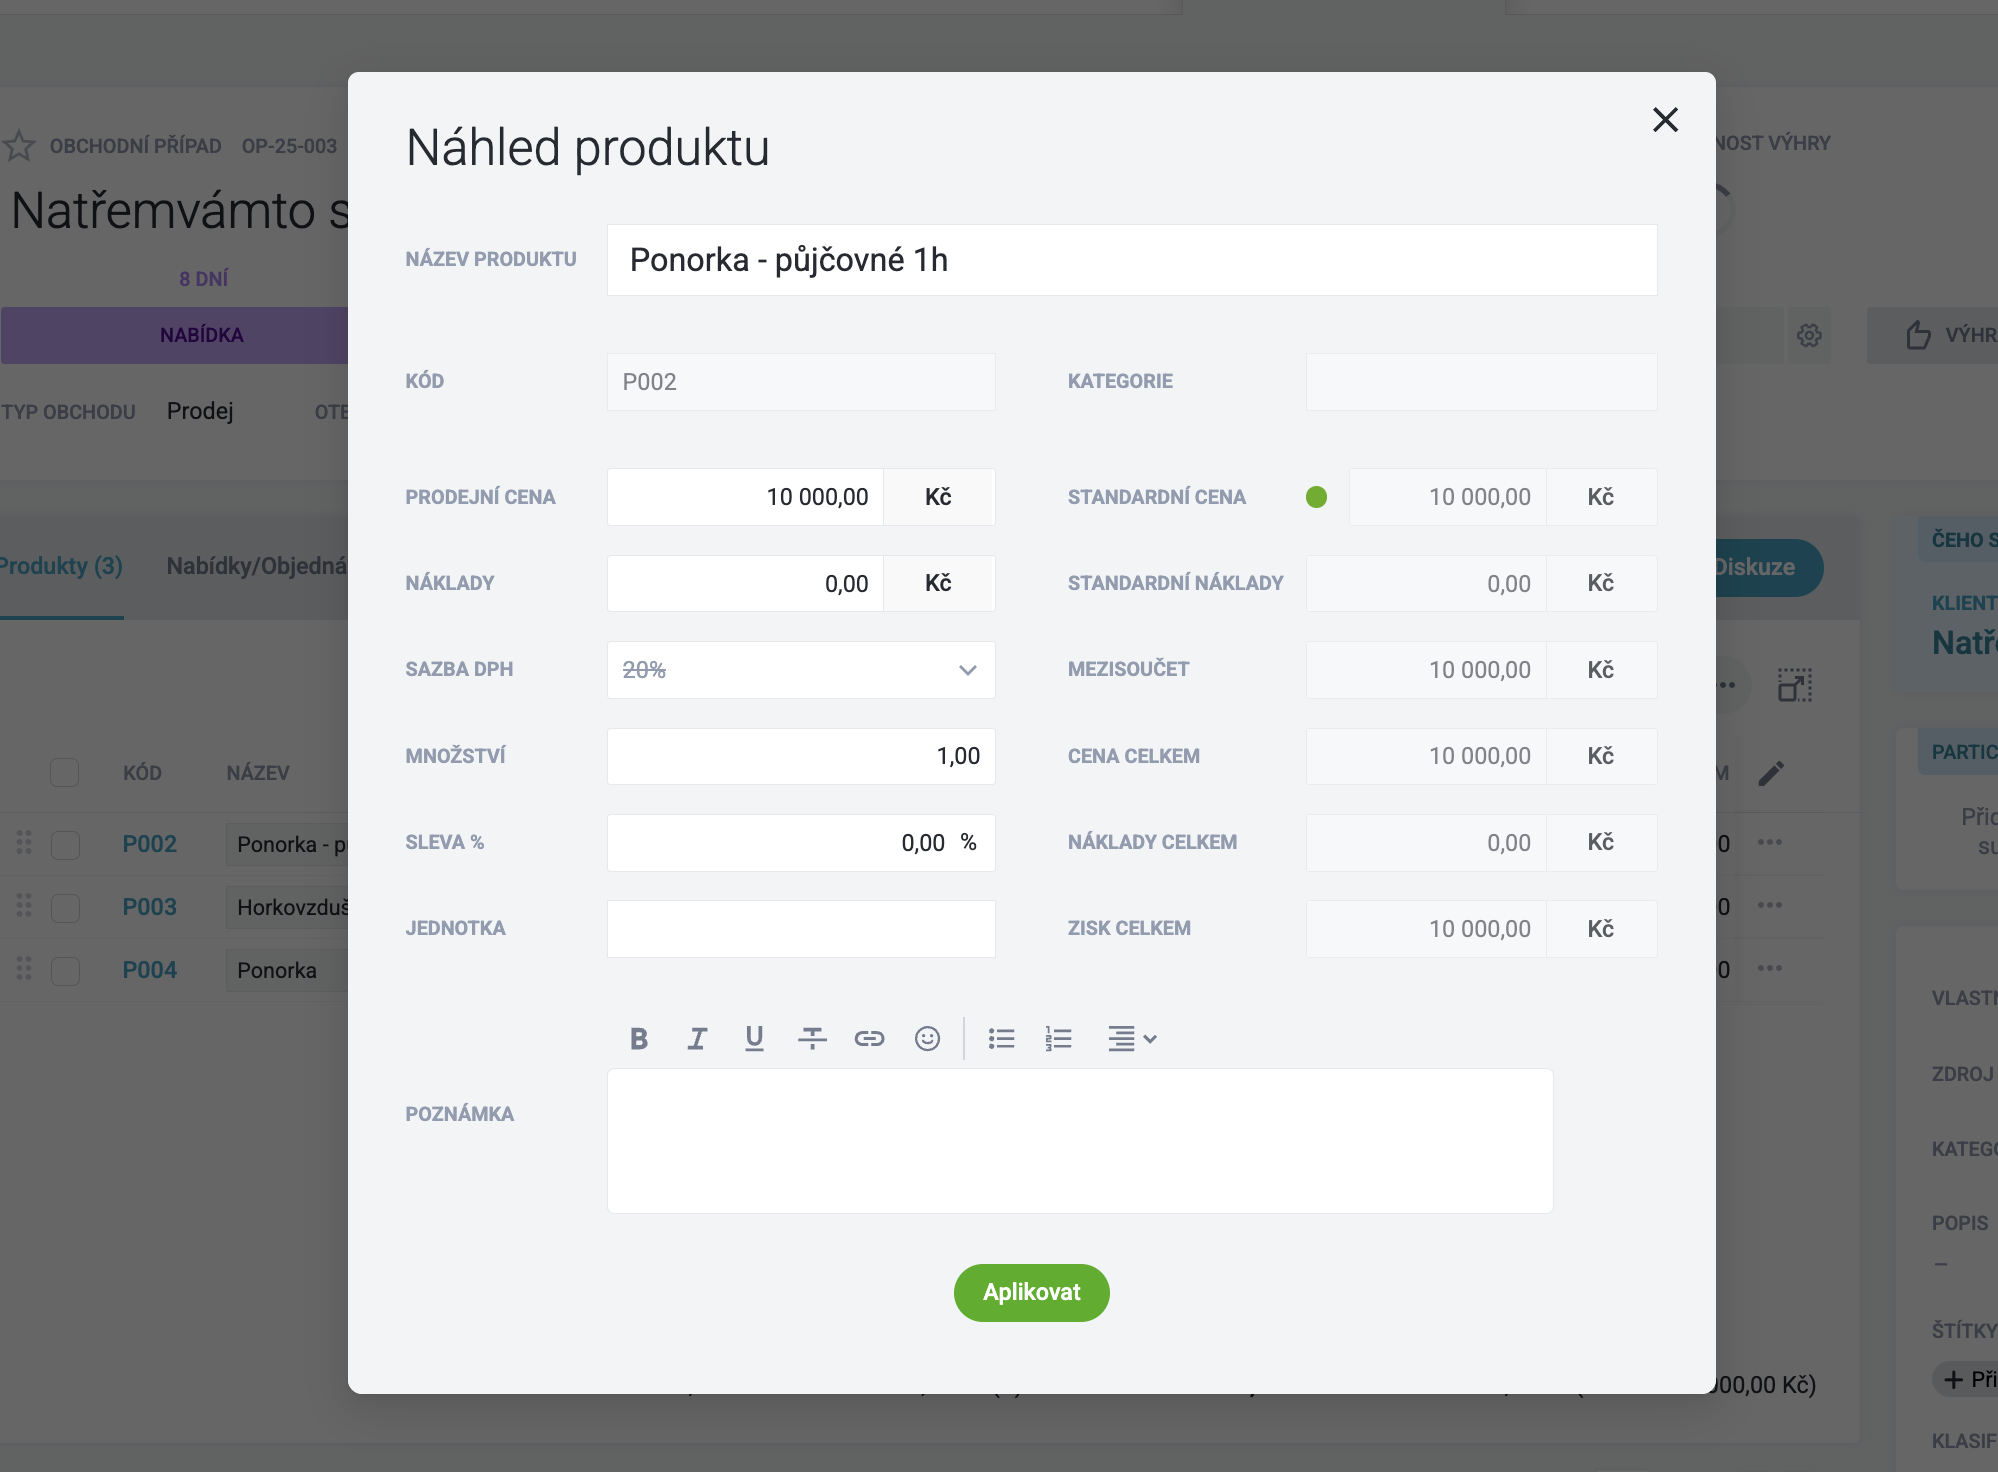The image size is (1998, 1472).
Task: Apply italic formatting to note
Action: pos(697,1039)
